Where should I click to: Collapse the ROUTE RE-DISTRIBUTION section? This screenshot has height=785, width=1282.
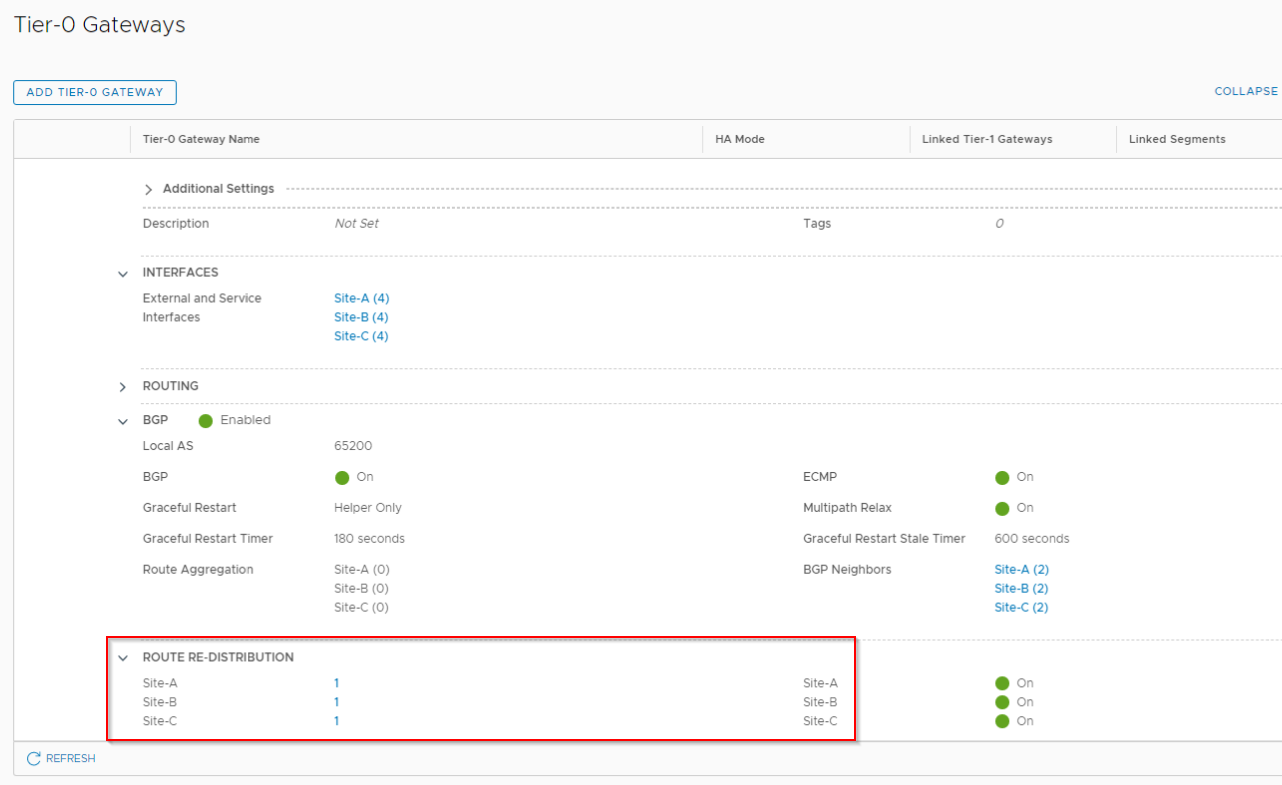point(123,658)
